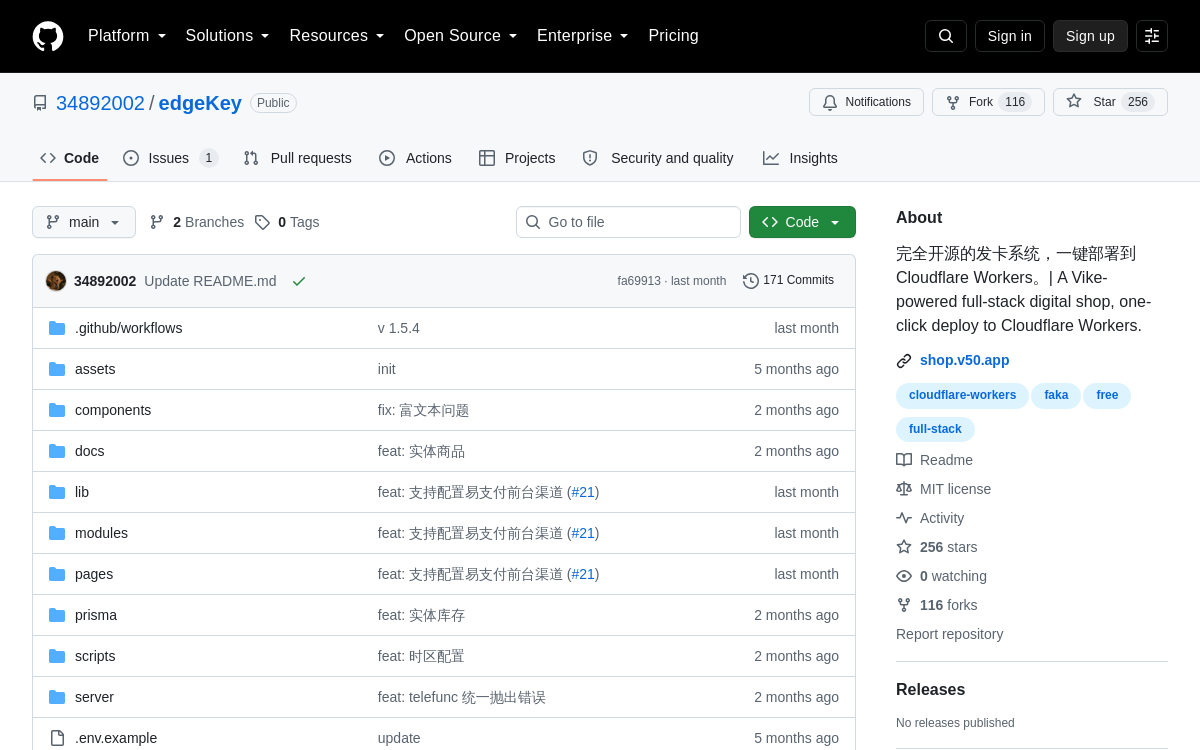This screenshot has width=1200, height=750.
Task: Click the repository icon next to 34892002
Action: [40, 103]
